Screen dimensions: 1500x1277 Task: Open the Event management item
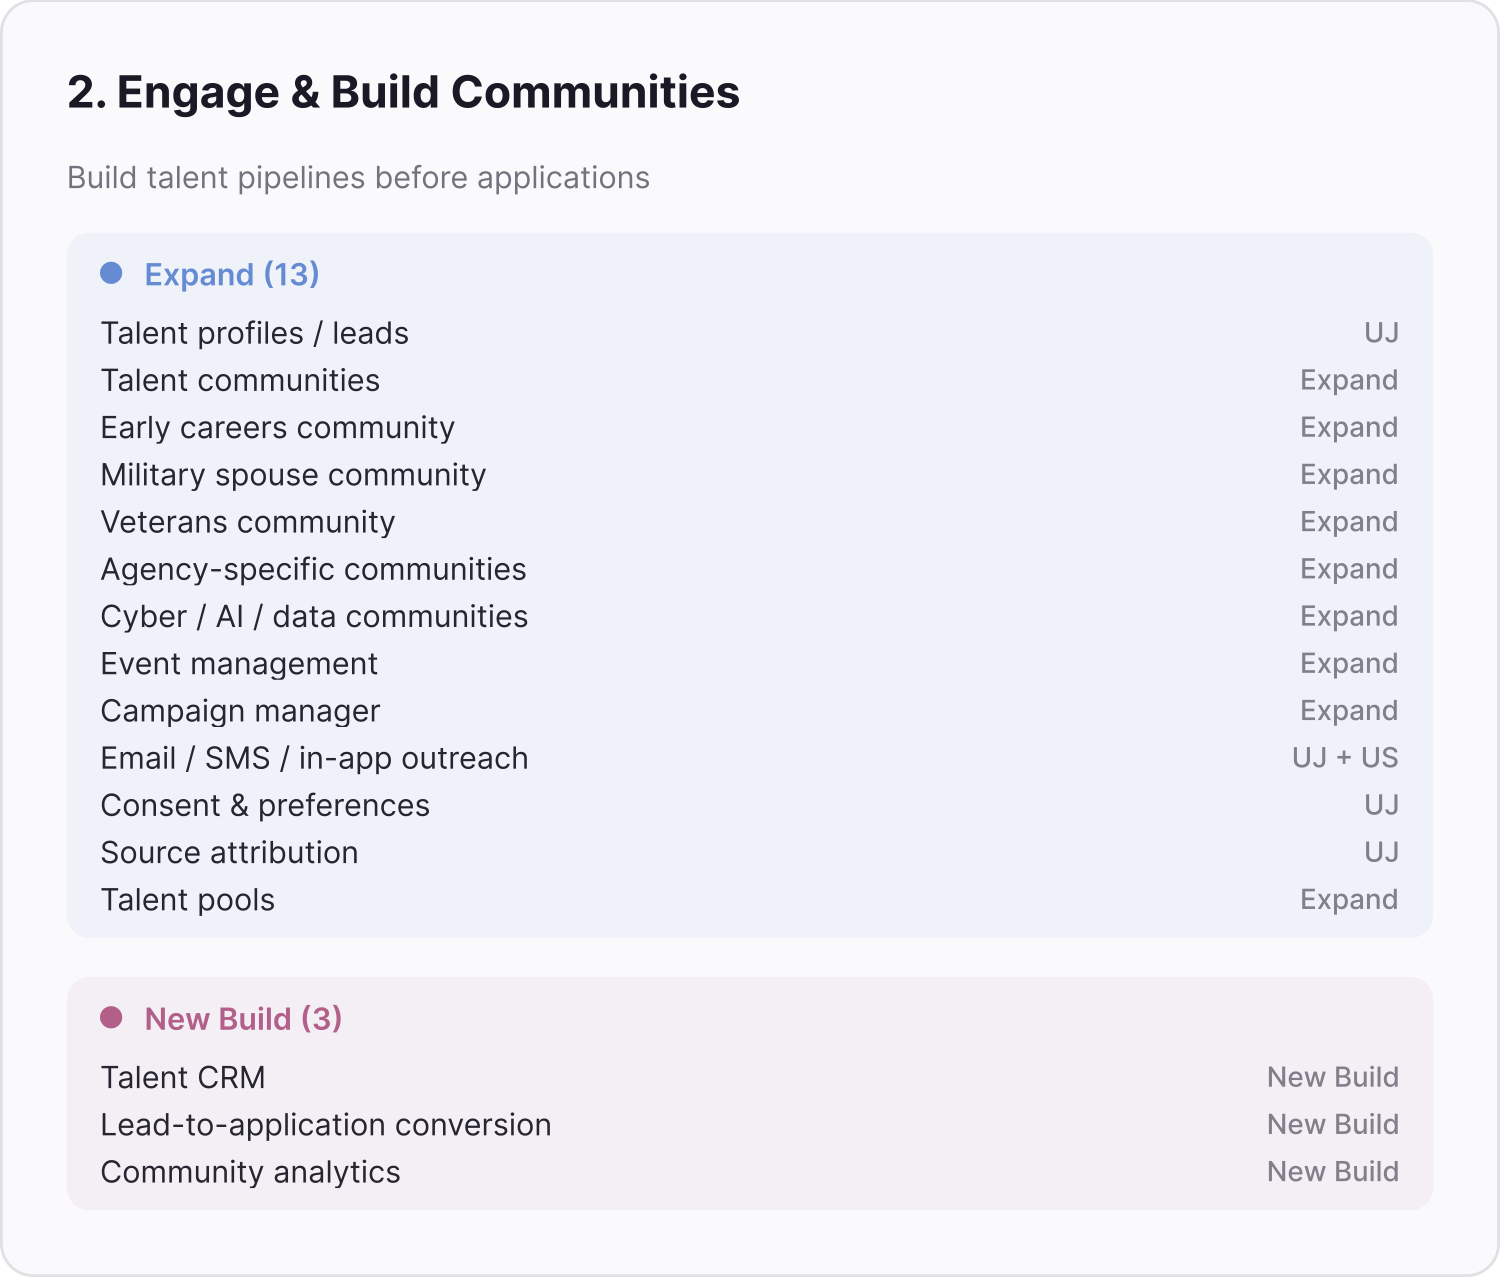point(750,663)
